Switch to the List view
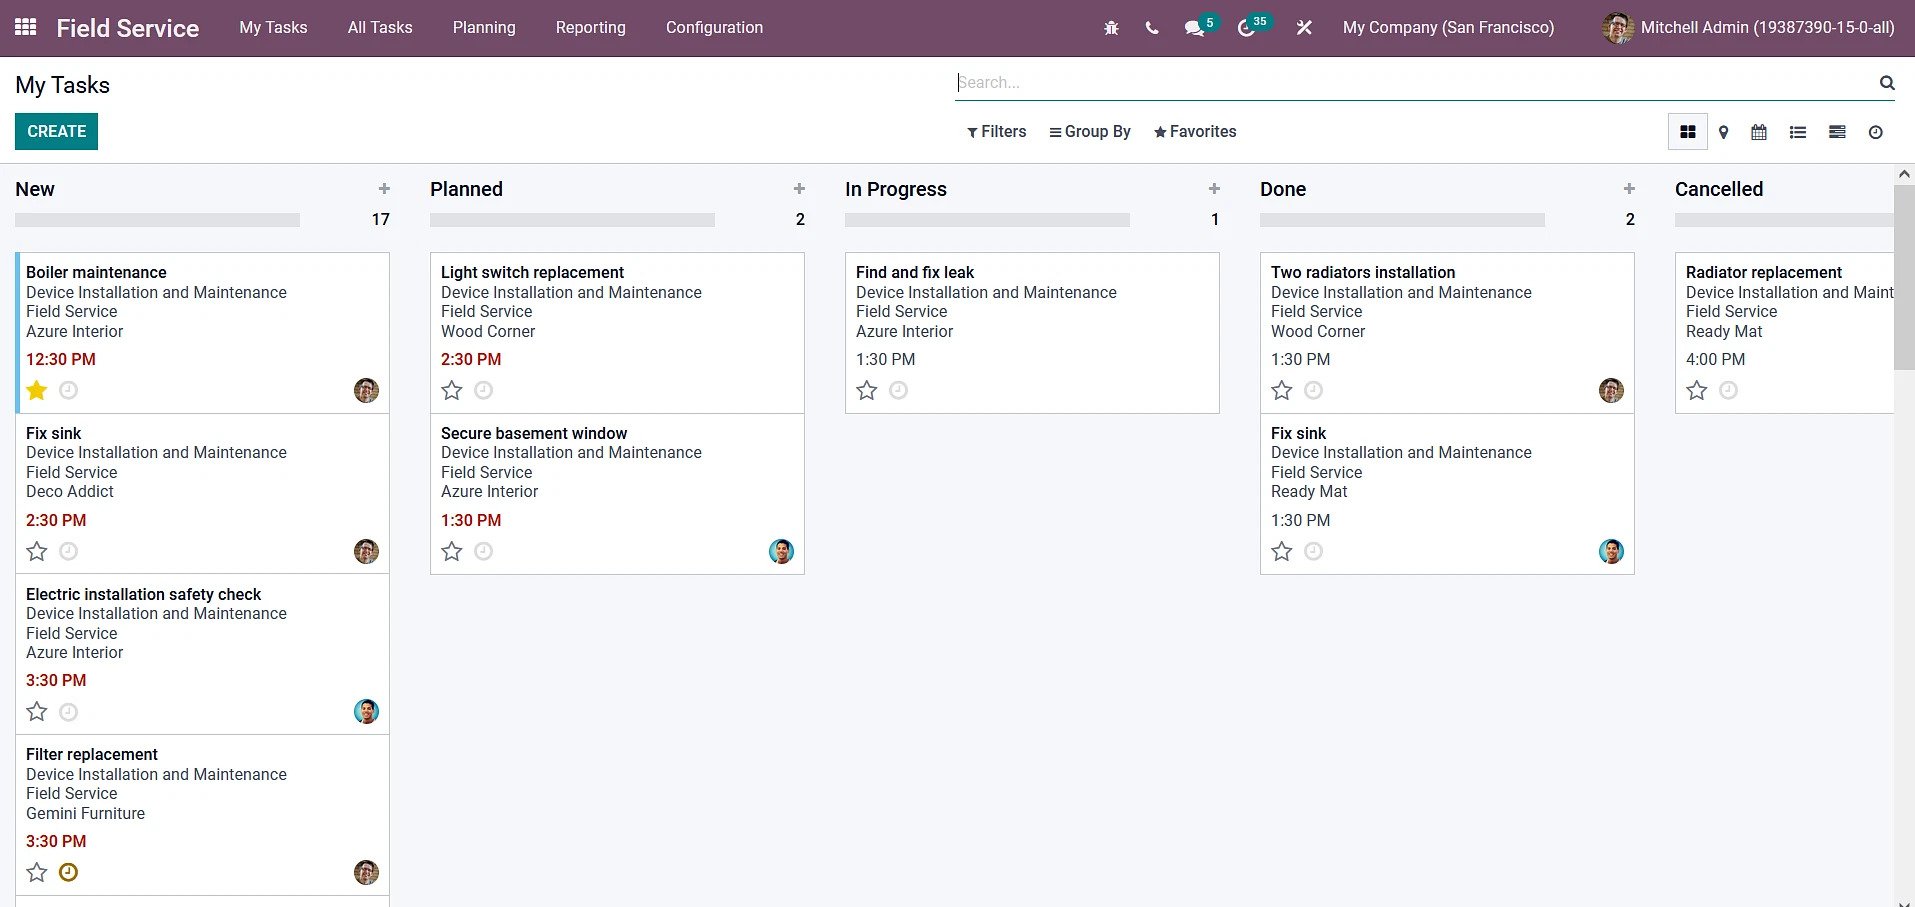 (1797, 131)
